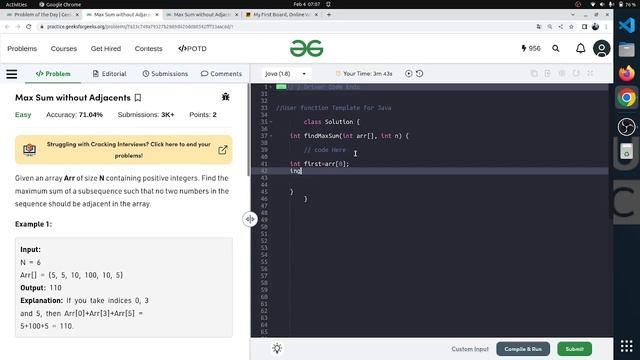640x360 pixels.
Task: Open the system volume indicator
Action: (602, 4)
